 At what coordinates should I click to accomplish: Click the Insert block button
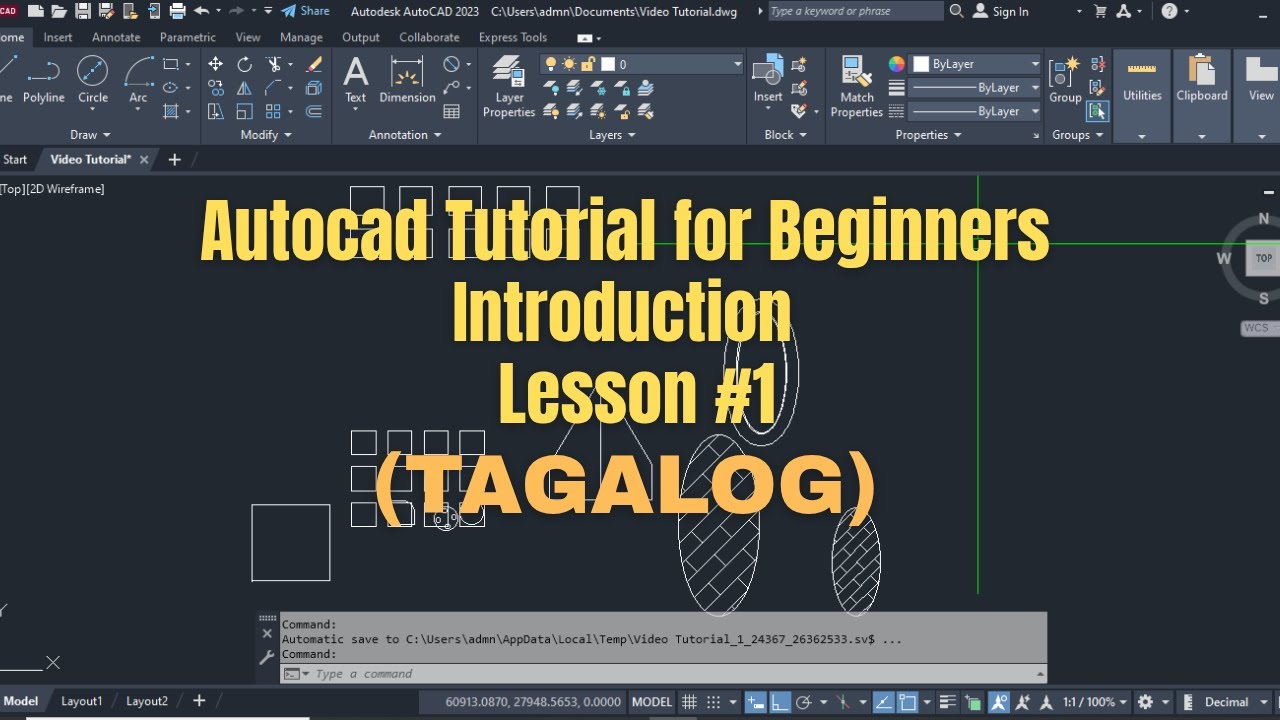click(x=768, y=80)
